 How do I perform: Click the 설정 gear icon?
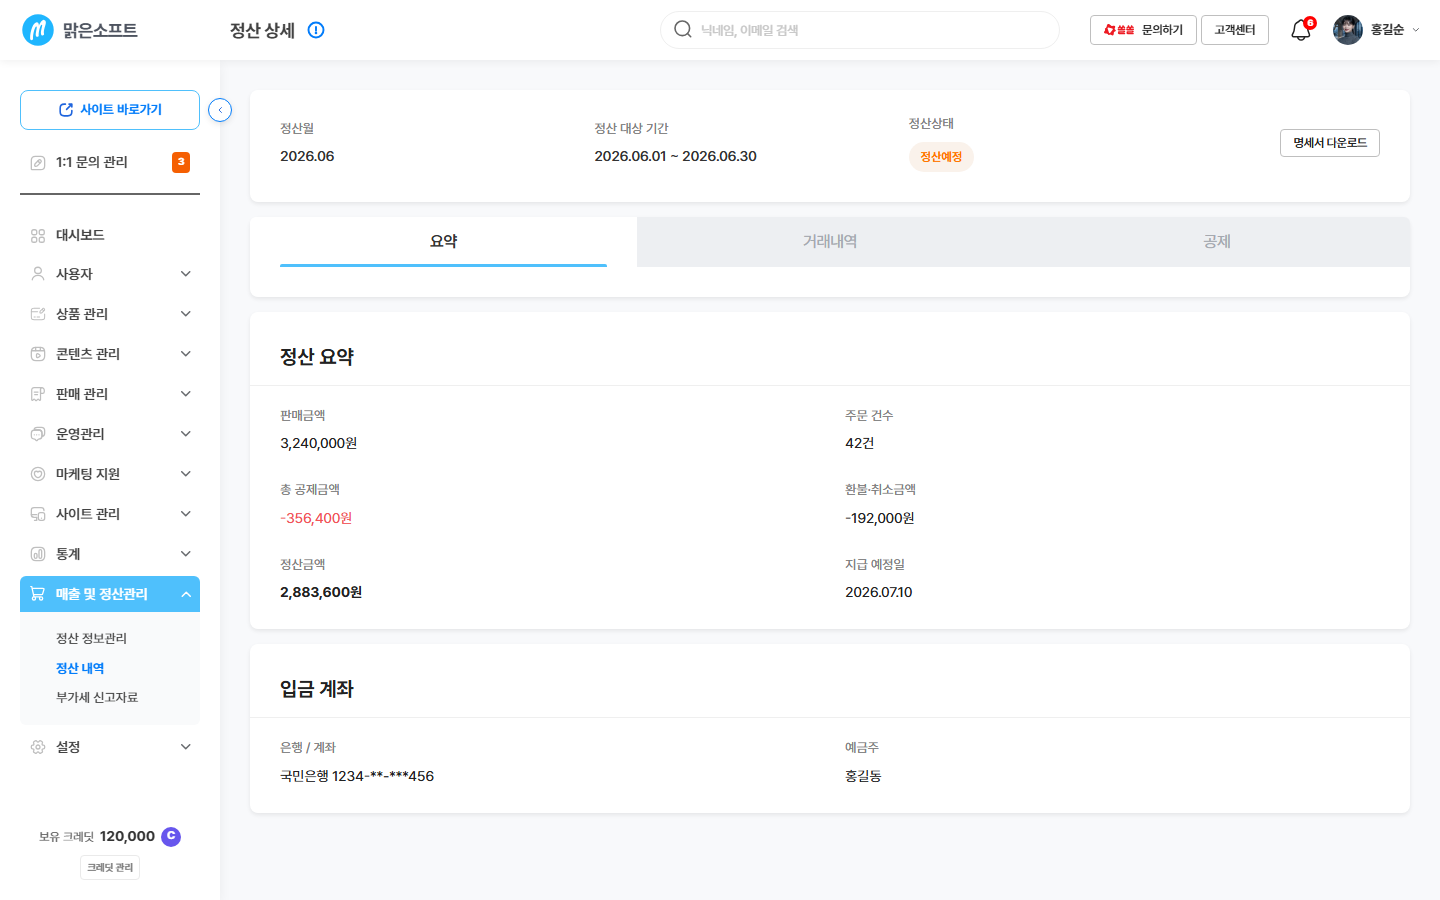(x=38, y=747)
